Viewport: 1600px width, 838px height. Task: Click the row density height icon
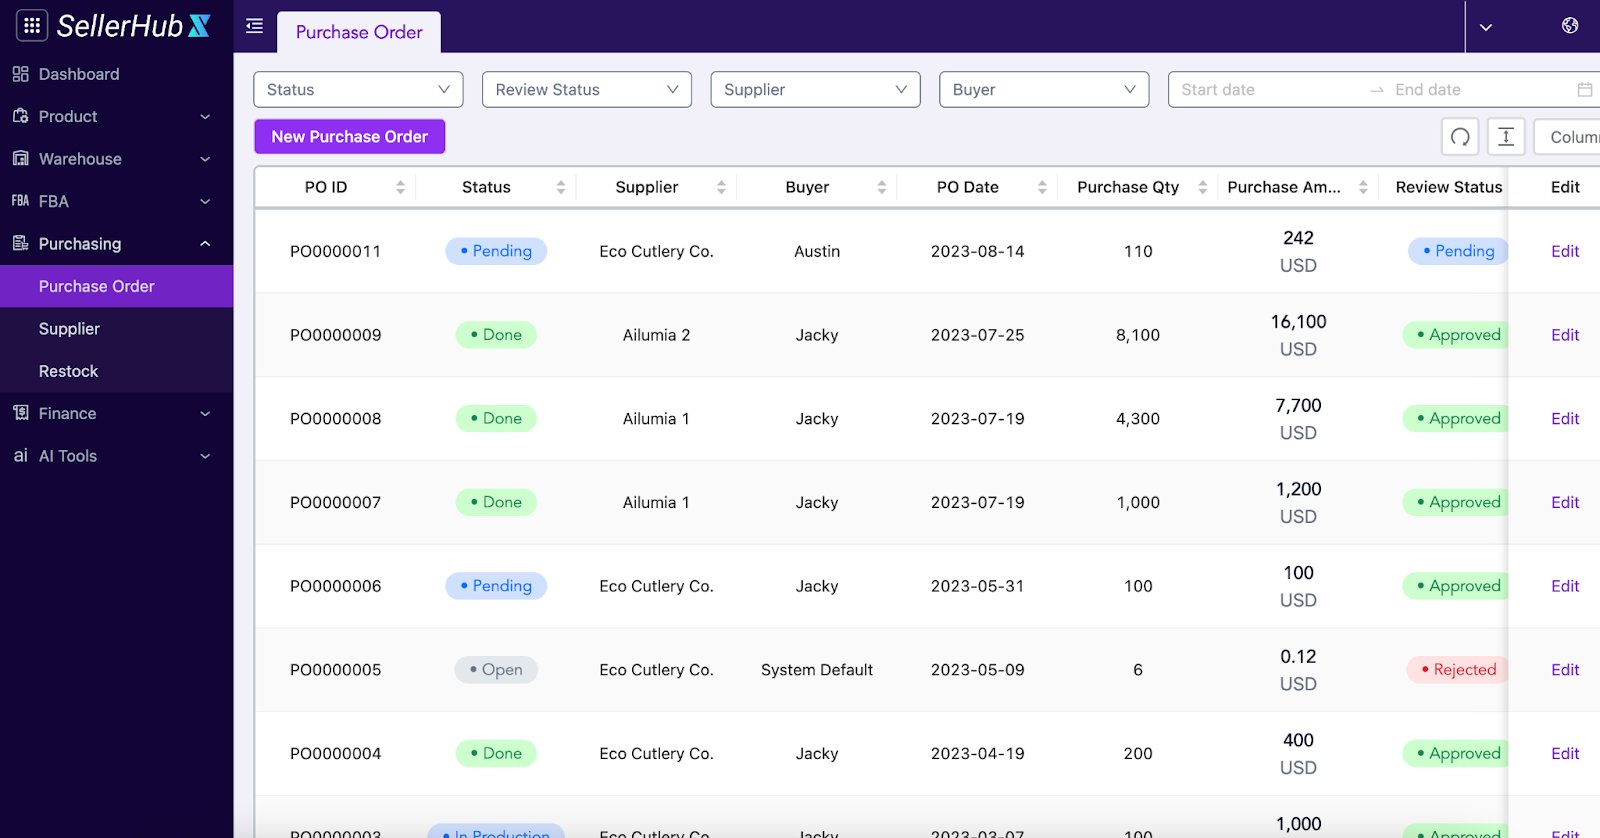[x=1506, y=137]
